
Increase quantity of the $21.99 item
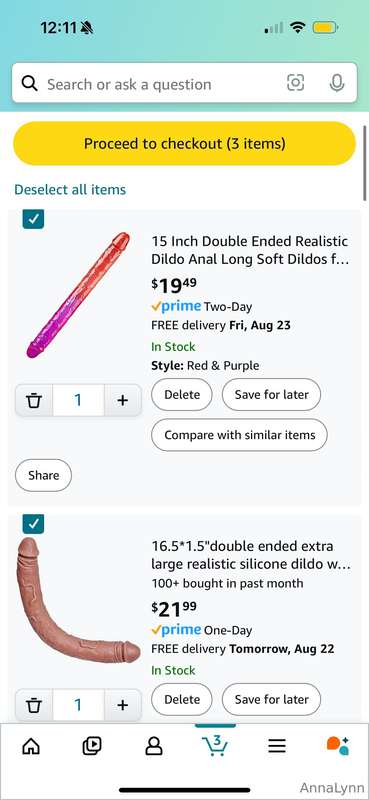pos(122,705)
